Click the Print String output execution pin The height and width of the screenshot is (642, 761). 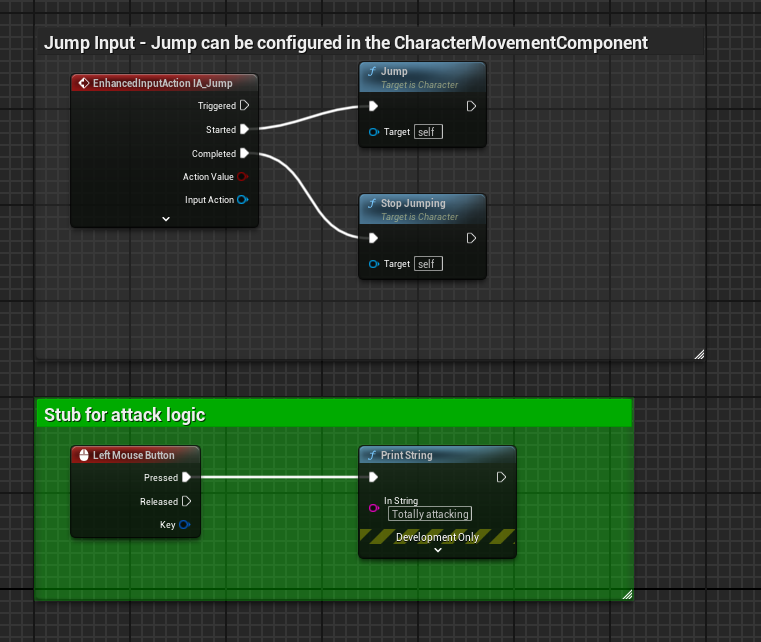click(501, 477)
